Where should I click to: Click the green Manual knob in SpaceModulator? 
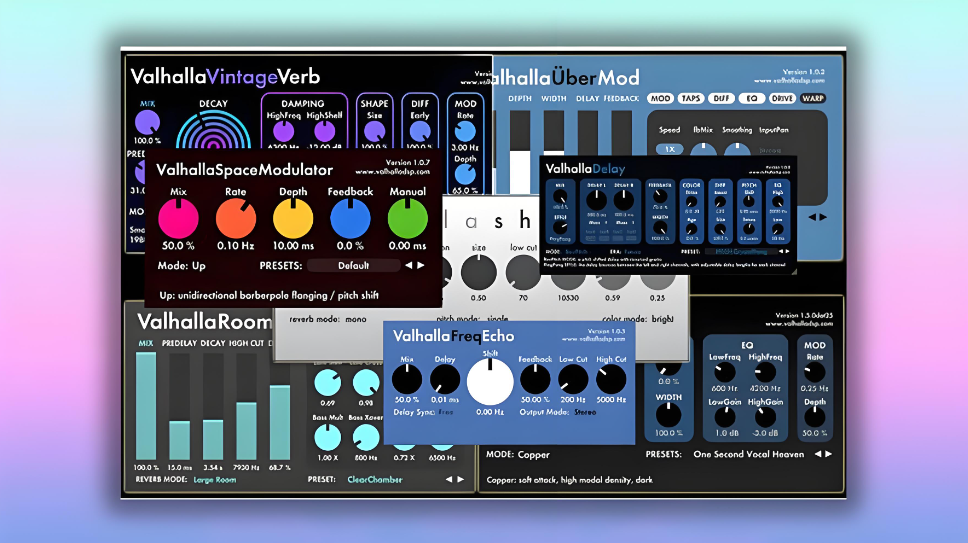(407, 219)
